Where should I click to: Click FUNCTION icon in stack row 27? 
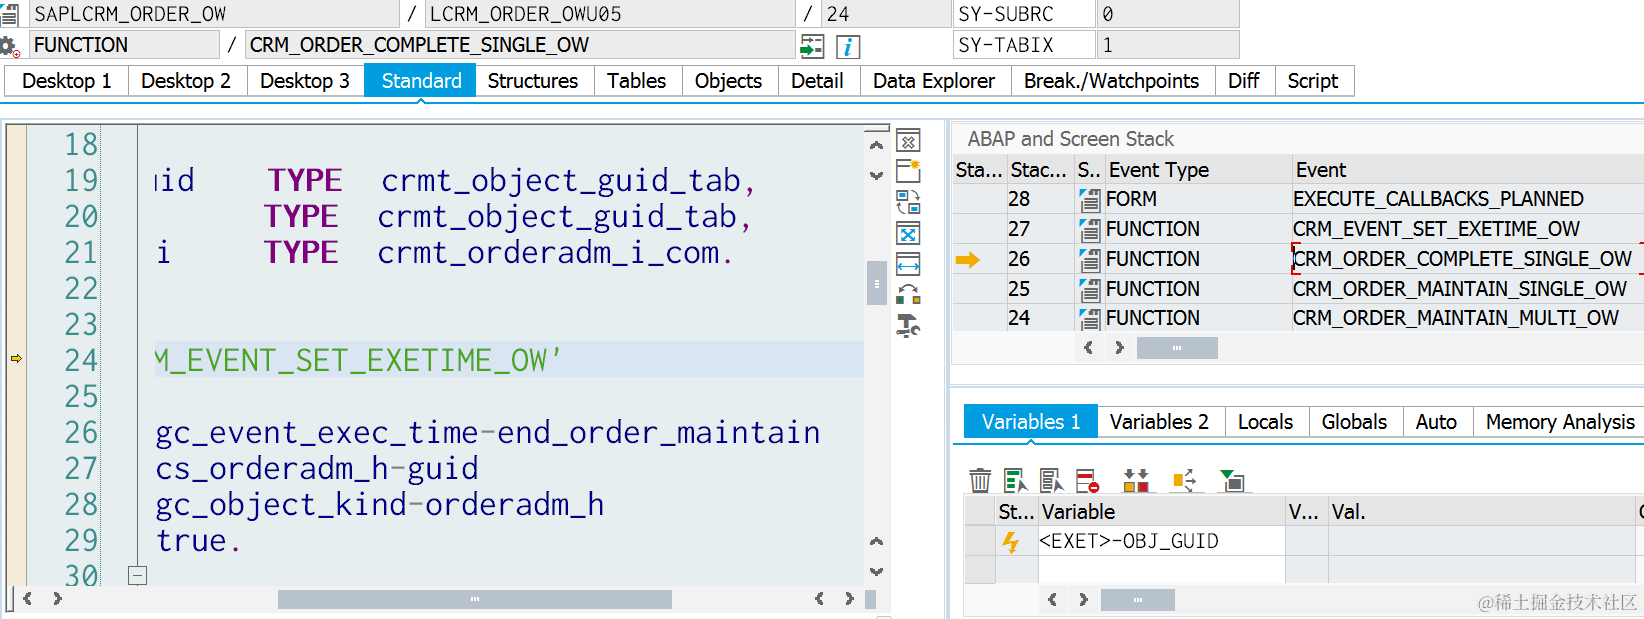(x=1090, y=230)
